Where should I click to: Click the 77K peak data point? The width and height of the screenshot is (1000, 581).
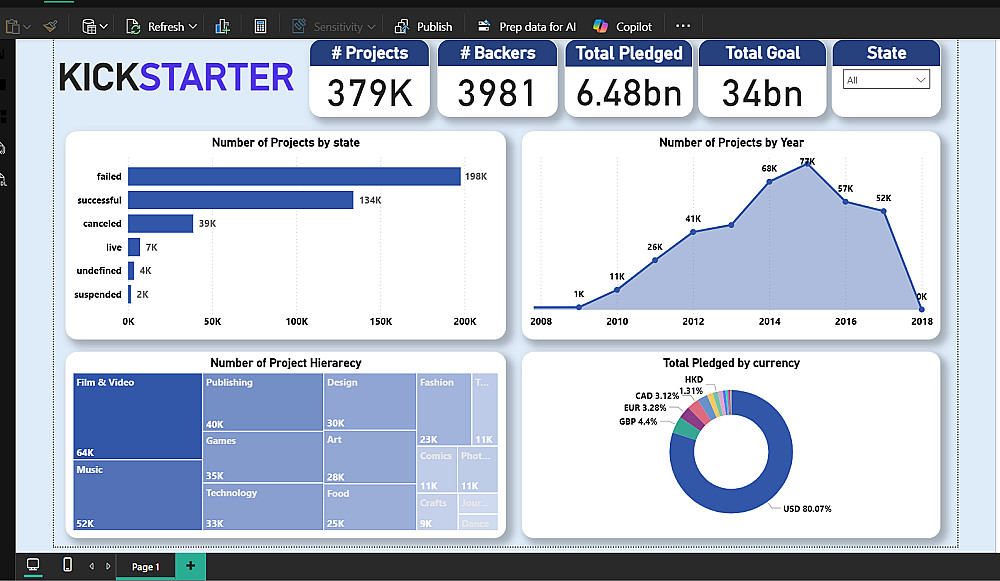pos(807,164)
